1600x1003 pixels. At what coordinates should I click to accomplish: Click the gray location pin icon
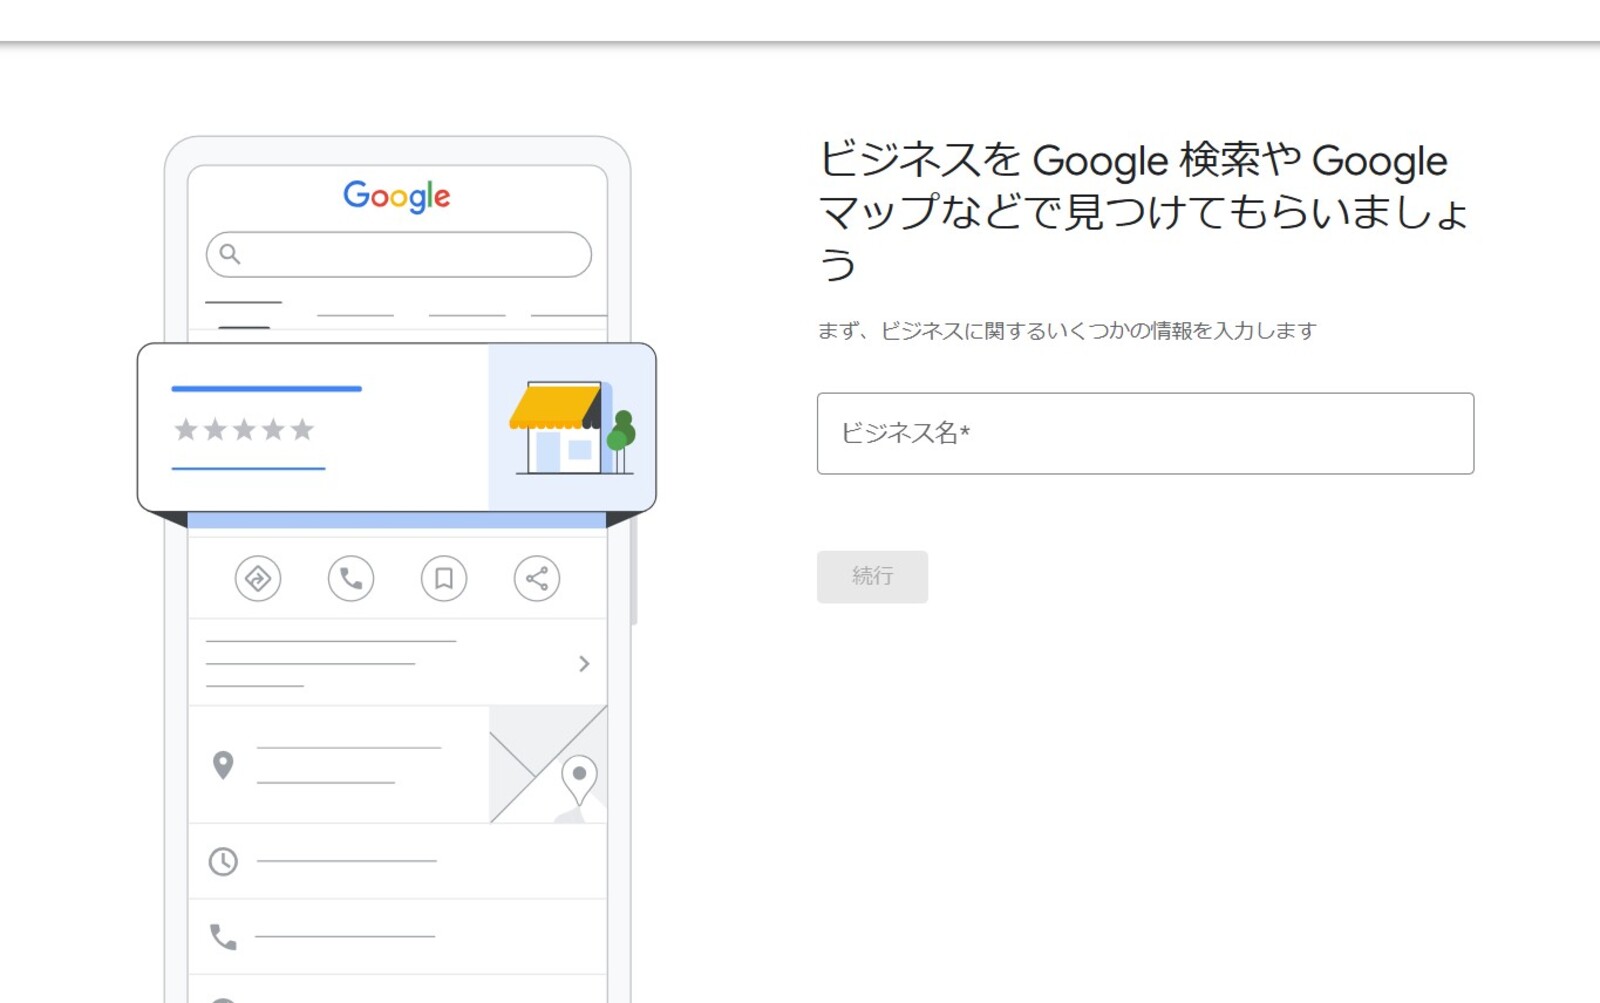click(223, 765)
